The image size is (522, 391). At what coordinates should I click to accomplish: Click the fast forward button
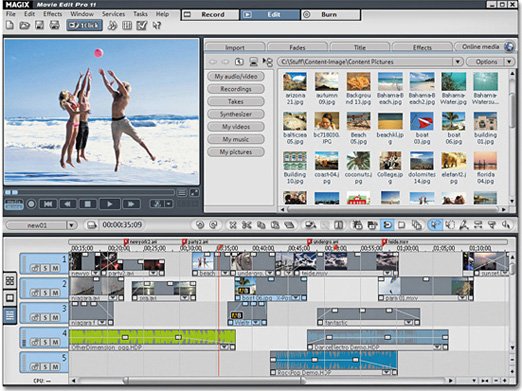pos(131,204)
